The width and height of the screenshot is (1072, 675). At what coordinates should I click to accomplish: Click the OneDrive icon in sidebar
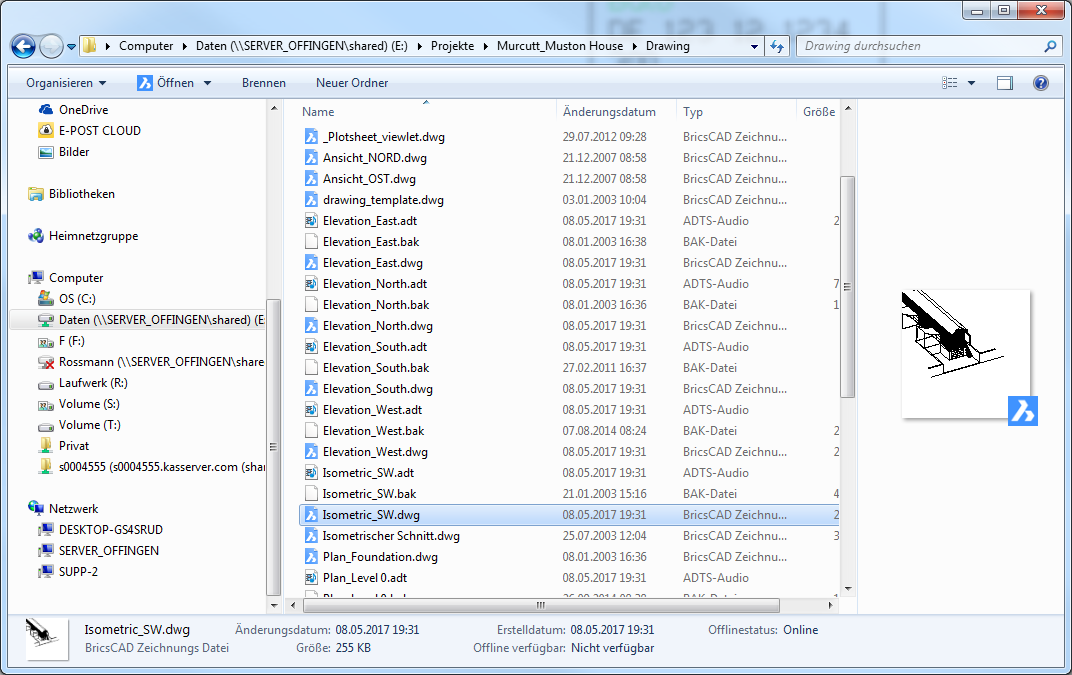tap(45, 110)
